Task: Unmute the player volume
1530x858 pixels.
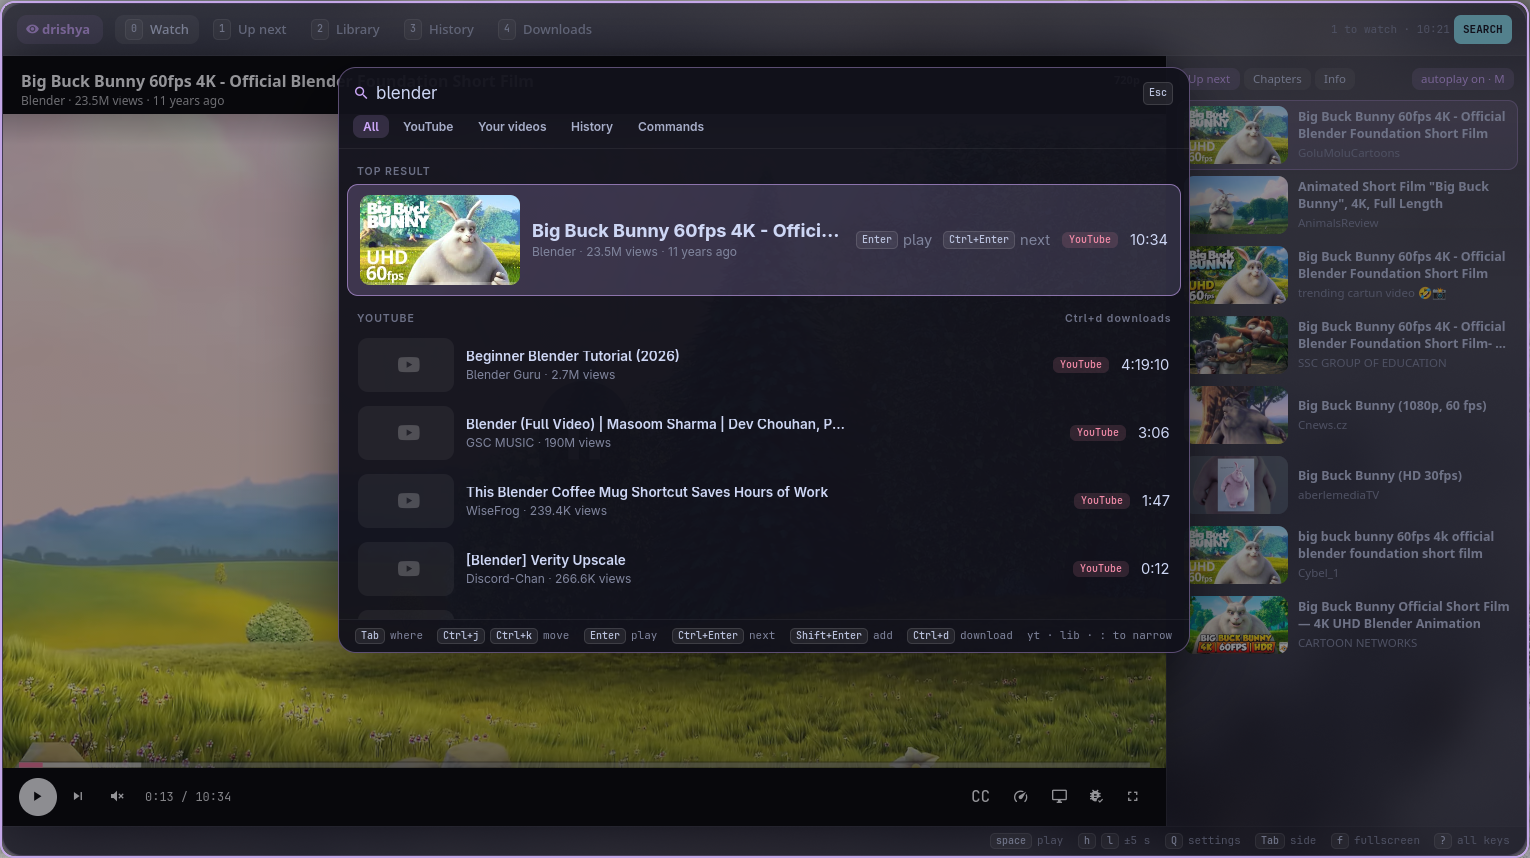Action: (117, 797)
